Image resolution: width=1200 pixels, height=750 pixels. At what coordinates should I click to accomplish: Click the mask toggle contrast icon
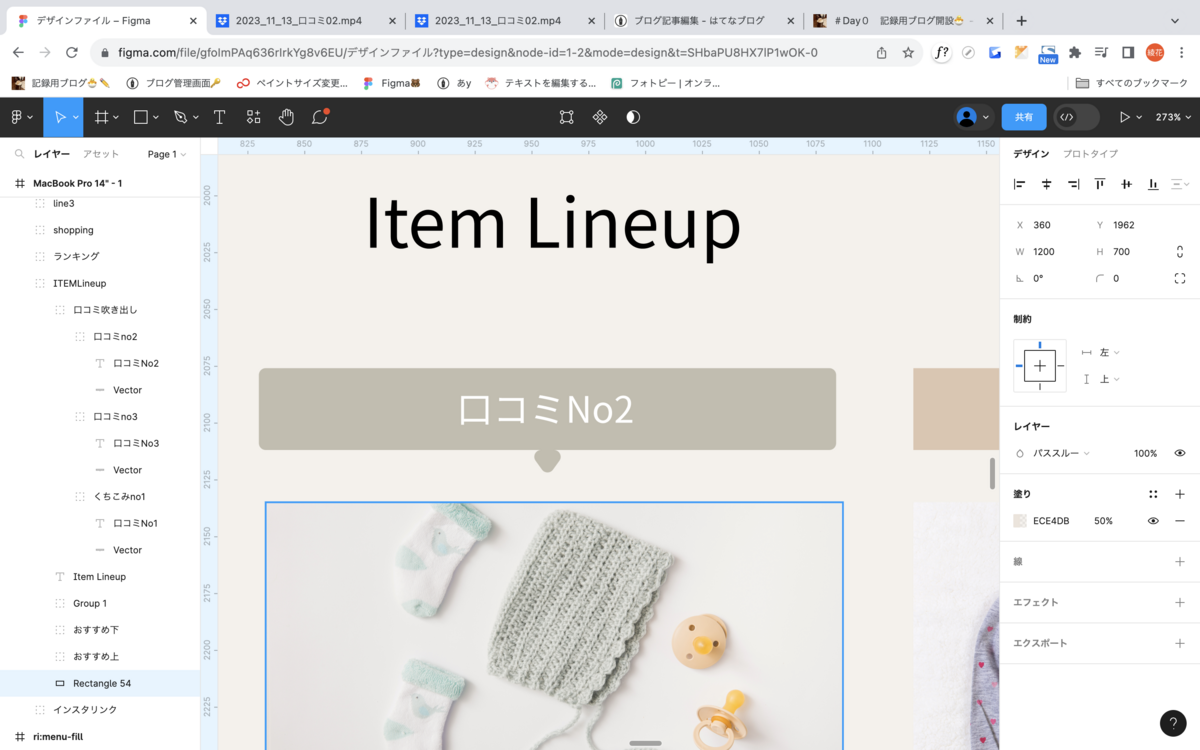click(x=633, y=117)
